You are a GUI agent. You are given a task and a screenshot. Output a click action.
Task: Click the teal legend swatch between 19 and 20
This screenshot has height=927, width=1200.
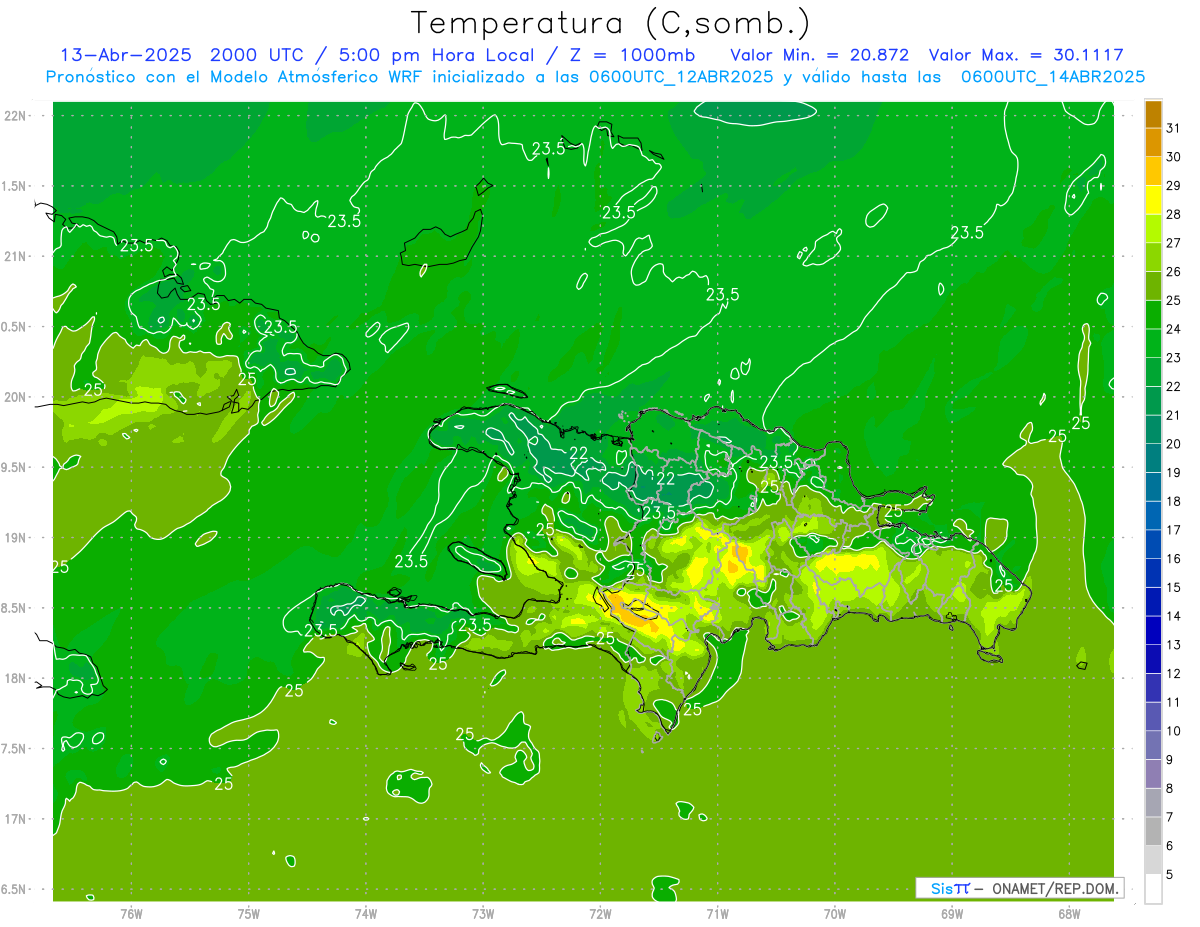tap(1153, 459)
